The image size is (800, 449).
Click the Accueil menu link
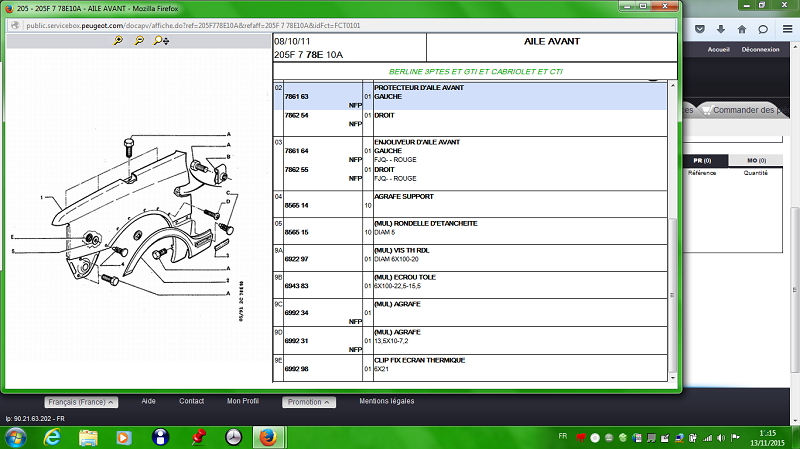click(718, 49)
